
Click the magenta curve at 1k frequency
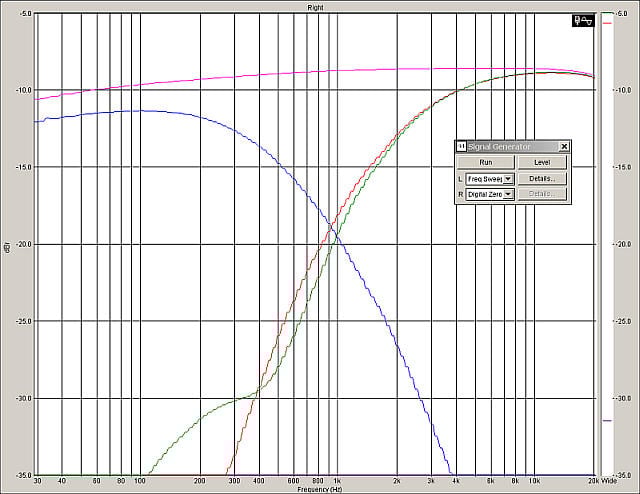[337, 70]
